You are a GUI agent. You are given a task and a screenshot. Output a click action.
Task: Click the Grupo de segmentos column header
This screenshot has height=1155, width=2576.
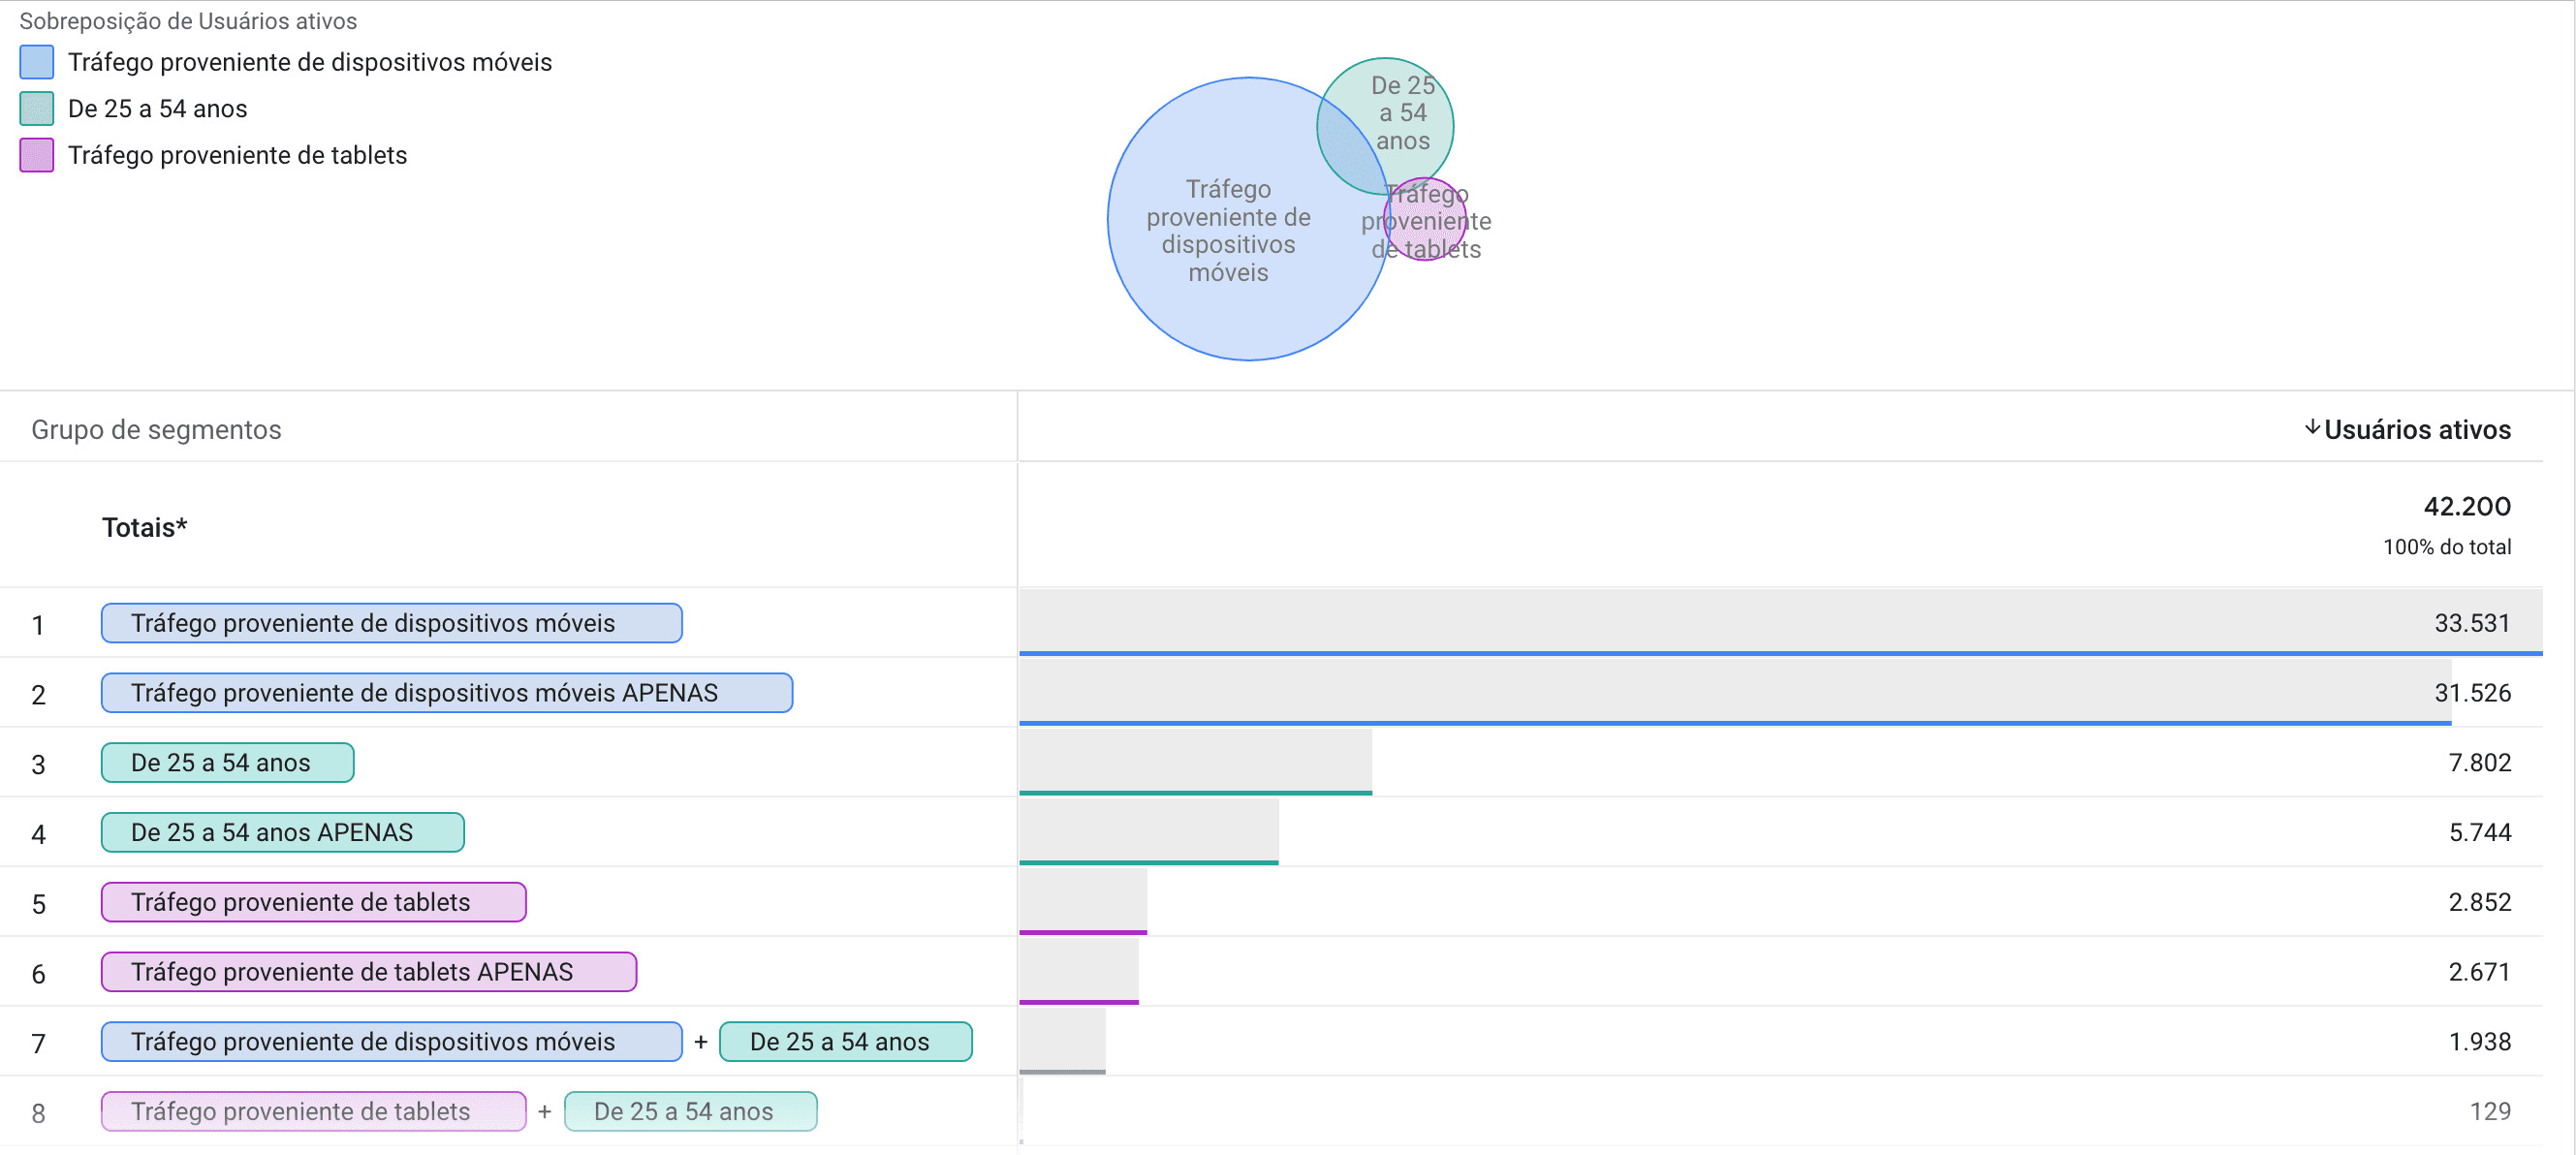tap(156, 430)
